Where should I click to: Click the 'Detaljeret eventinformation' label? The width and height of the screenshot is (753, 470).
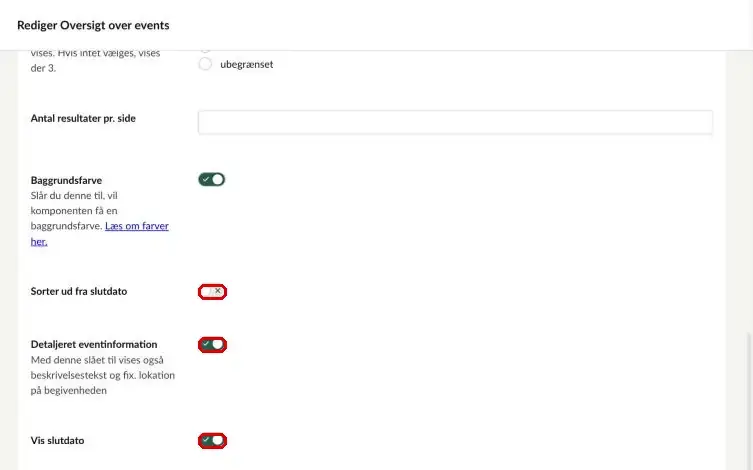(94, 344)
